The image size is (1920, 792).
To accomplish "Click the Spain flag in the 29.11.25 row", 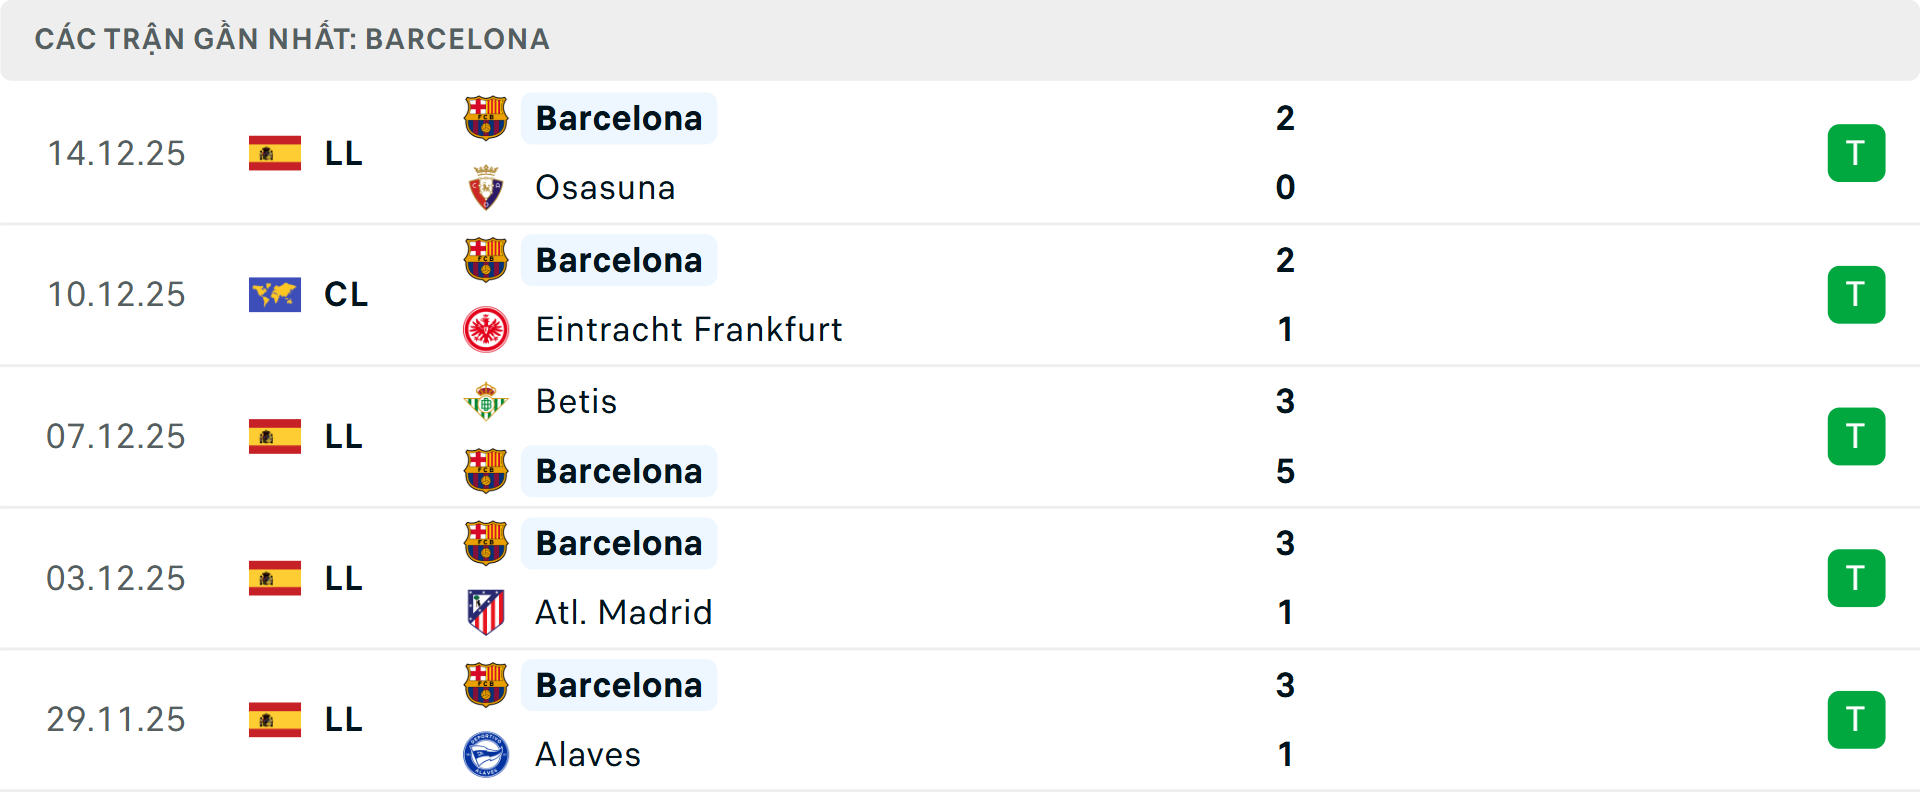I will [x=273, y=719].
